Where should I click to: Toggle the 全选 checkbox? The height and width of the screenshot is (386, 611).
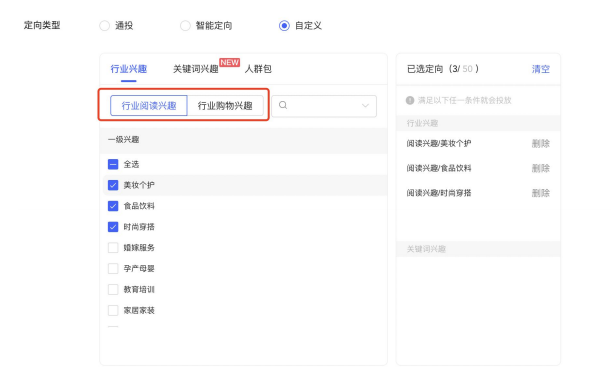113,164
